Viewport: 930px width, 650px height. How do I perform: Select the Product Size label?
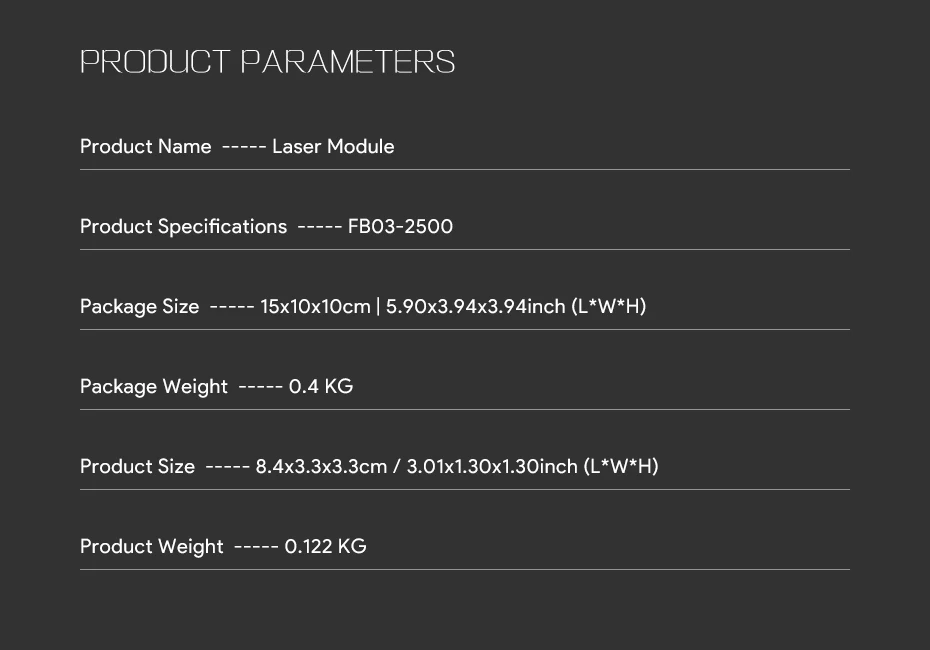pos(137,467)
